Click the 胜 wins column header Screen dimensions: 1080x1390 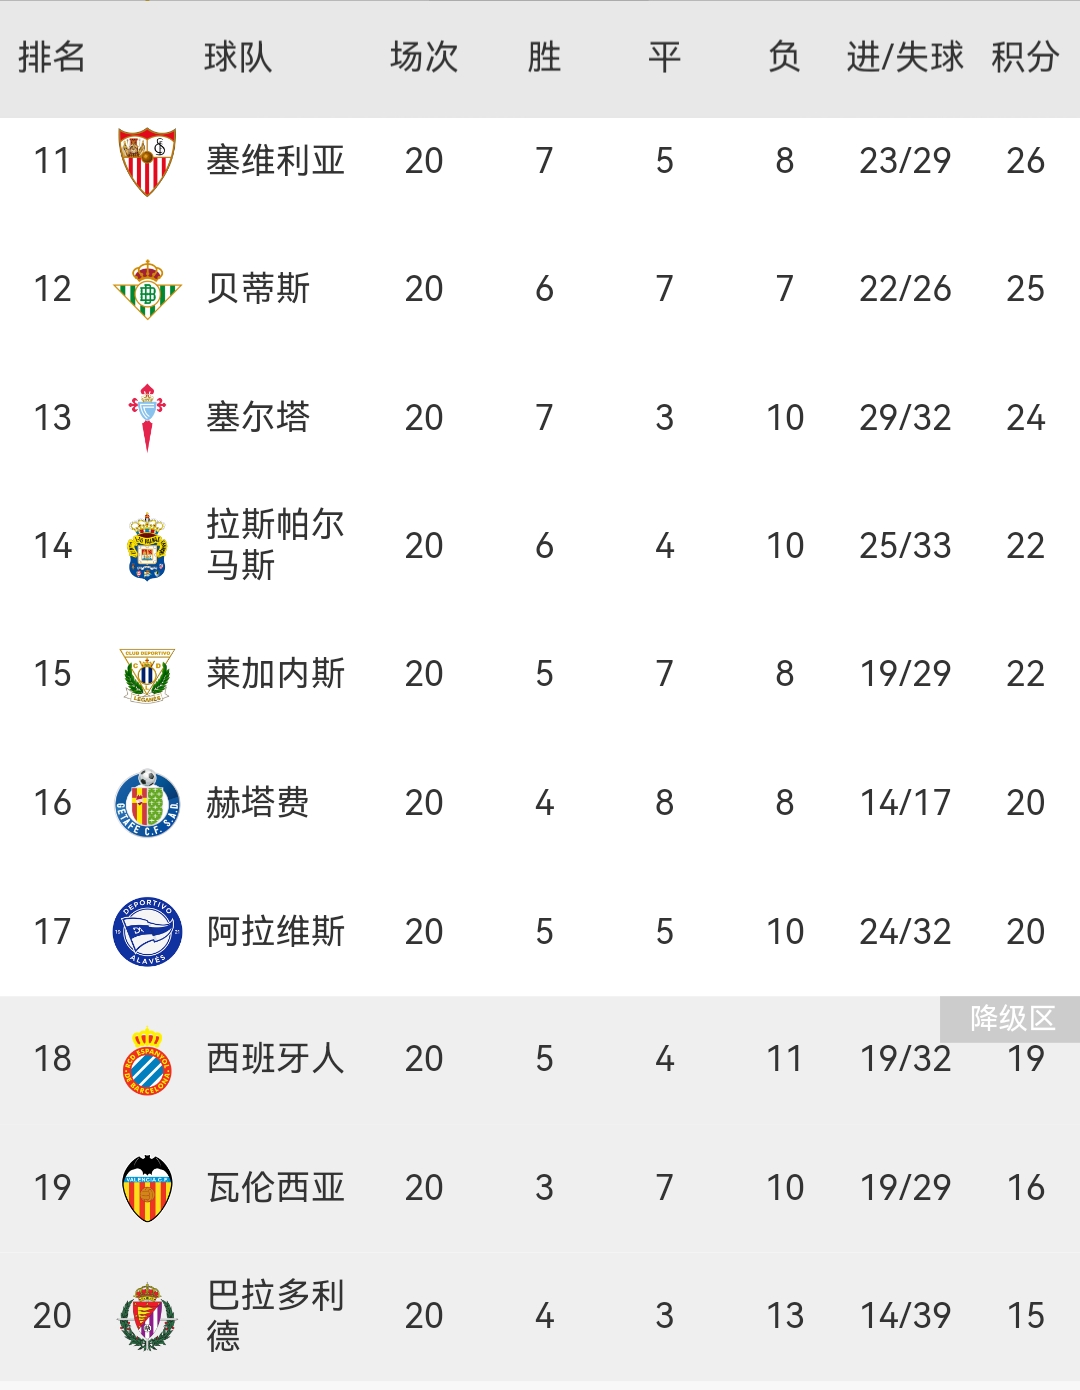tap(544, 57)
